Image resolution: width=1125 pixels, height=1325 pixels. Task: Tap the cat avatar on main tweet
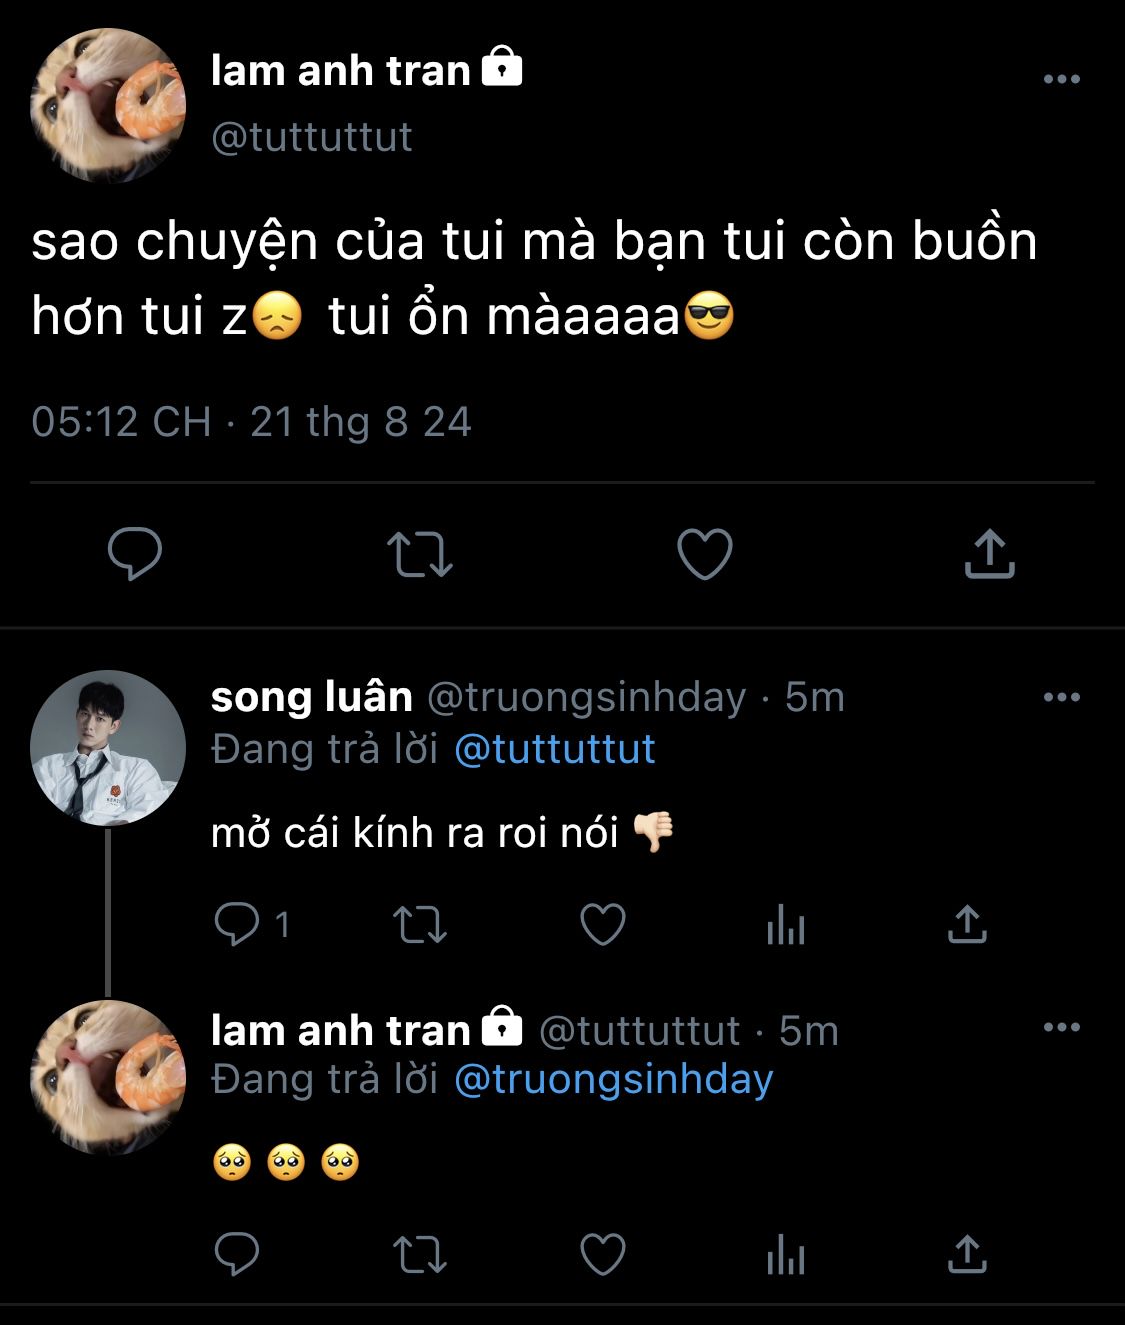click(108, 105)
